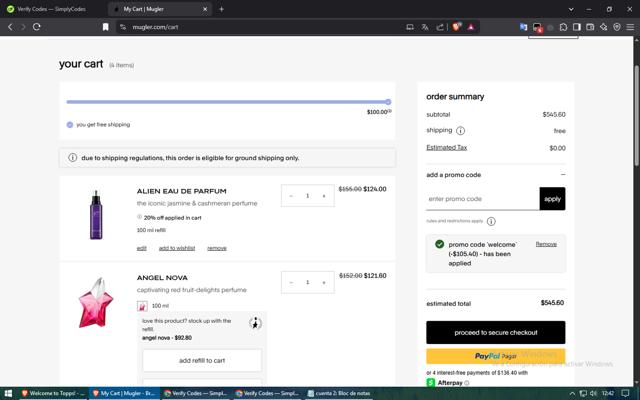Show hidden system tray icons chevron
This screenshot has width=640, height=400.
coord(572,393)
